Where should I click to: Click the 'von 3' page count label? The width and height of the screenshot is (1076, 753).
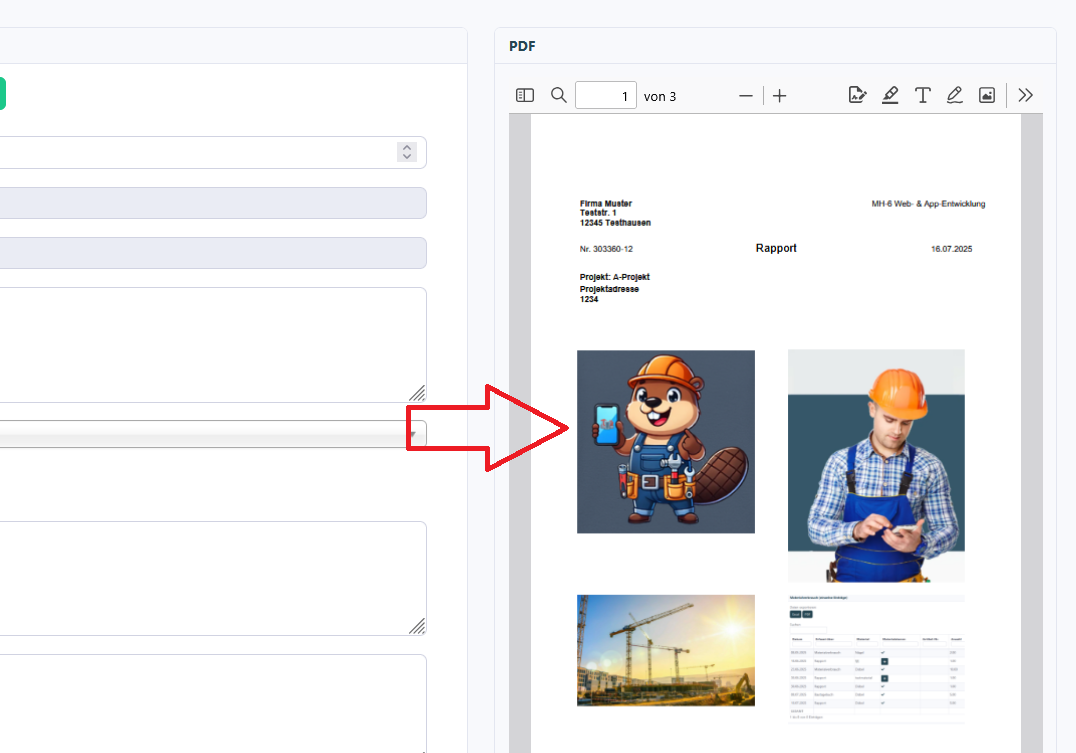pos(659,96)
